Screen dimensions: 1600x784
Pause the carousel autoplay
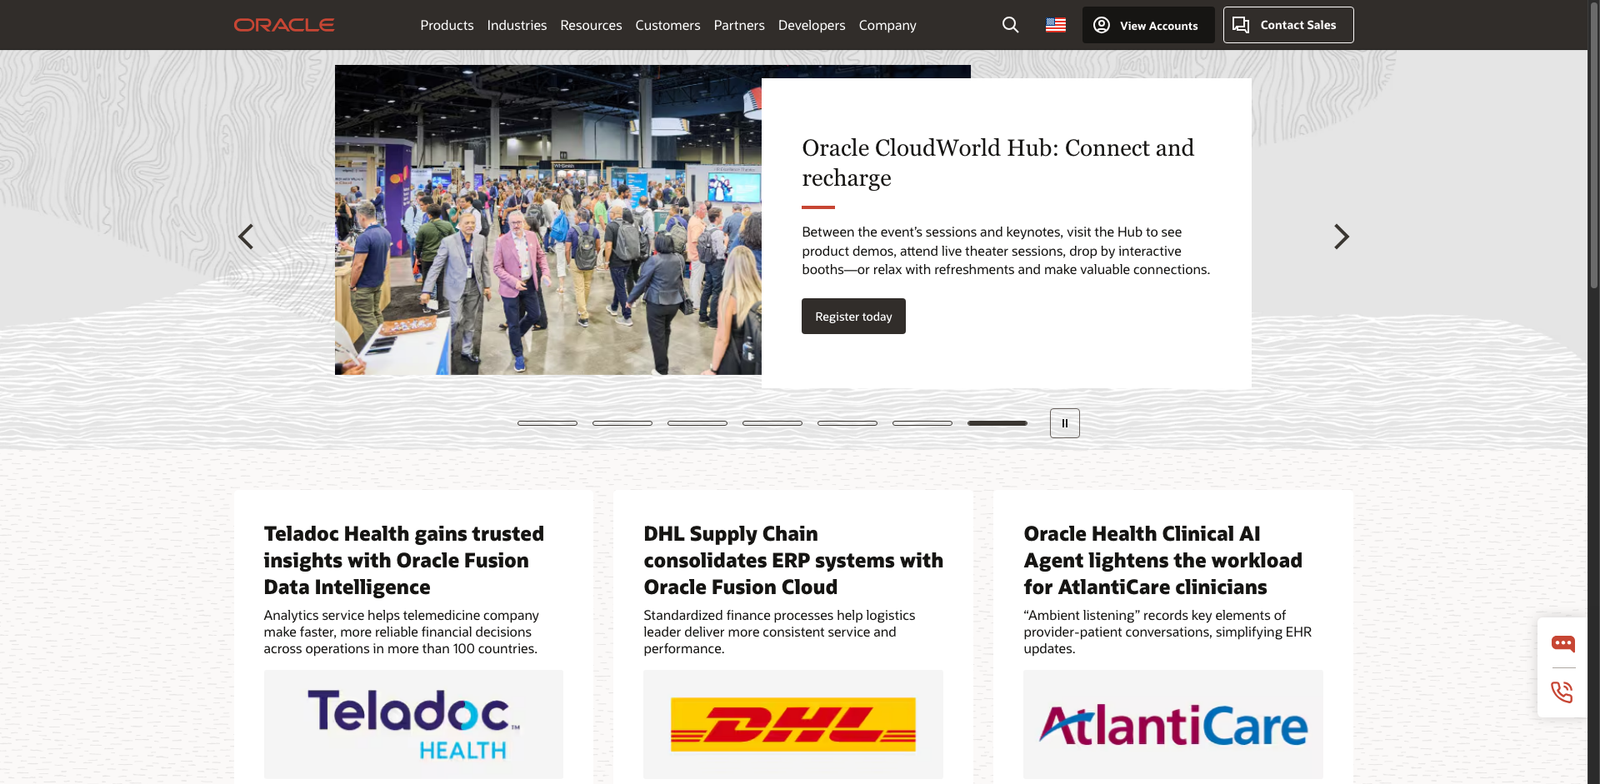1065,423
